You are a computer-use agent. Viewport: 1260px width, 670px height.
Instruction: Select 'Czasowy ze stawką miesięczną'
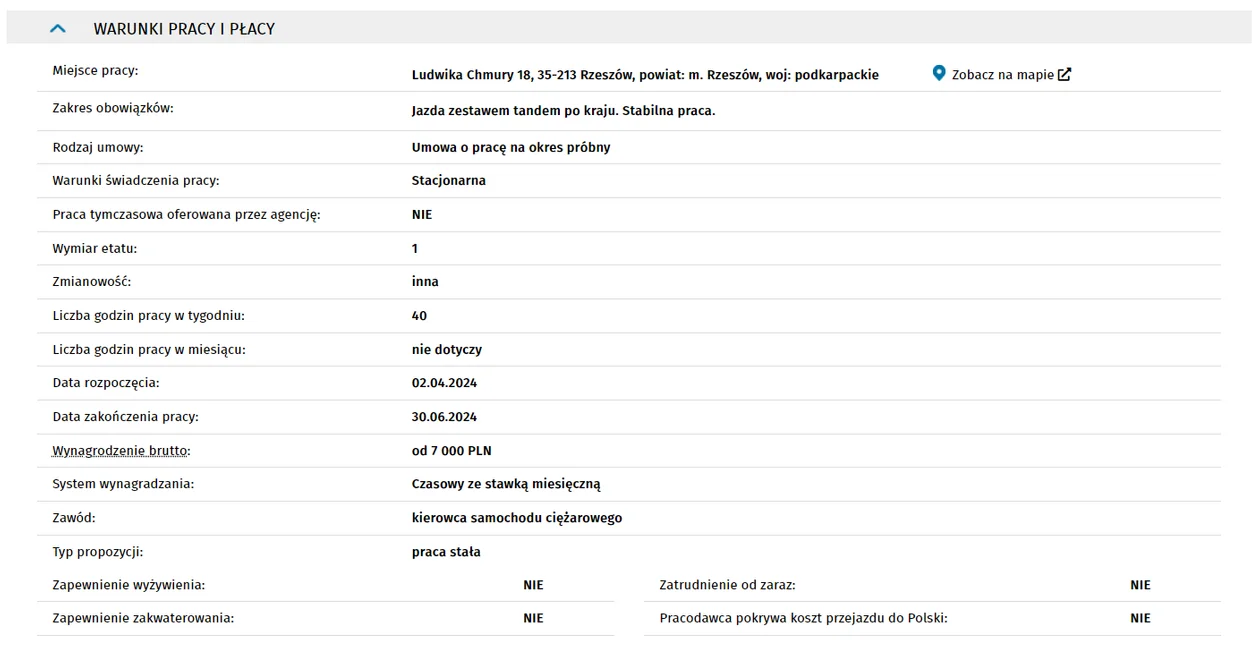pos(506,484)
